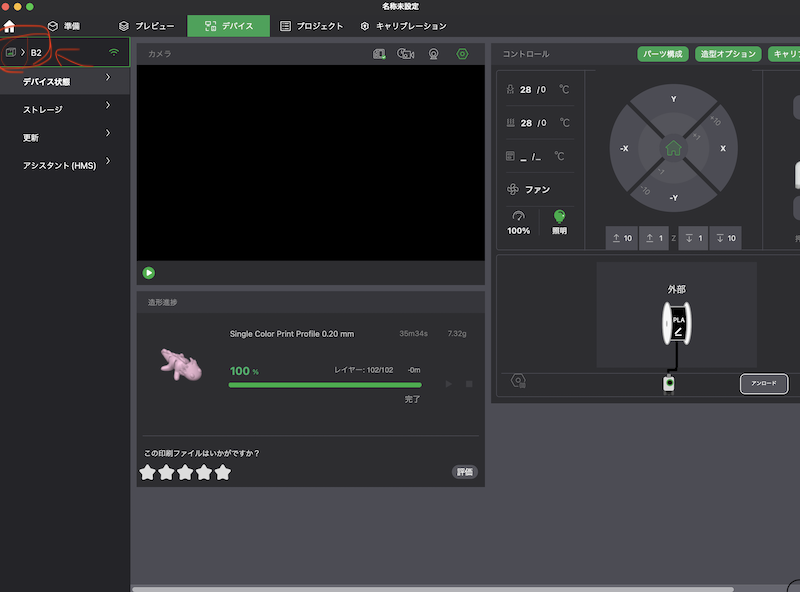This screenshot has height=592, width=800.
Task: Click the SD card storage status icon
Action: coord(379,54)
